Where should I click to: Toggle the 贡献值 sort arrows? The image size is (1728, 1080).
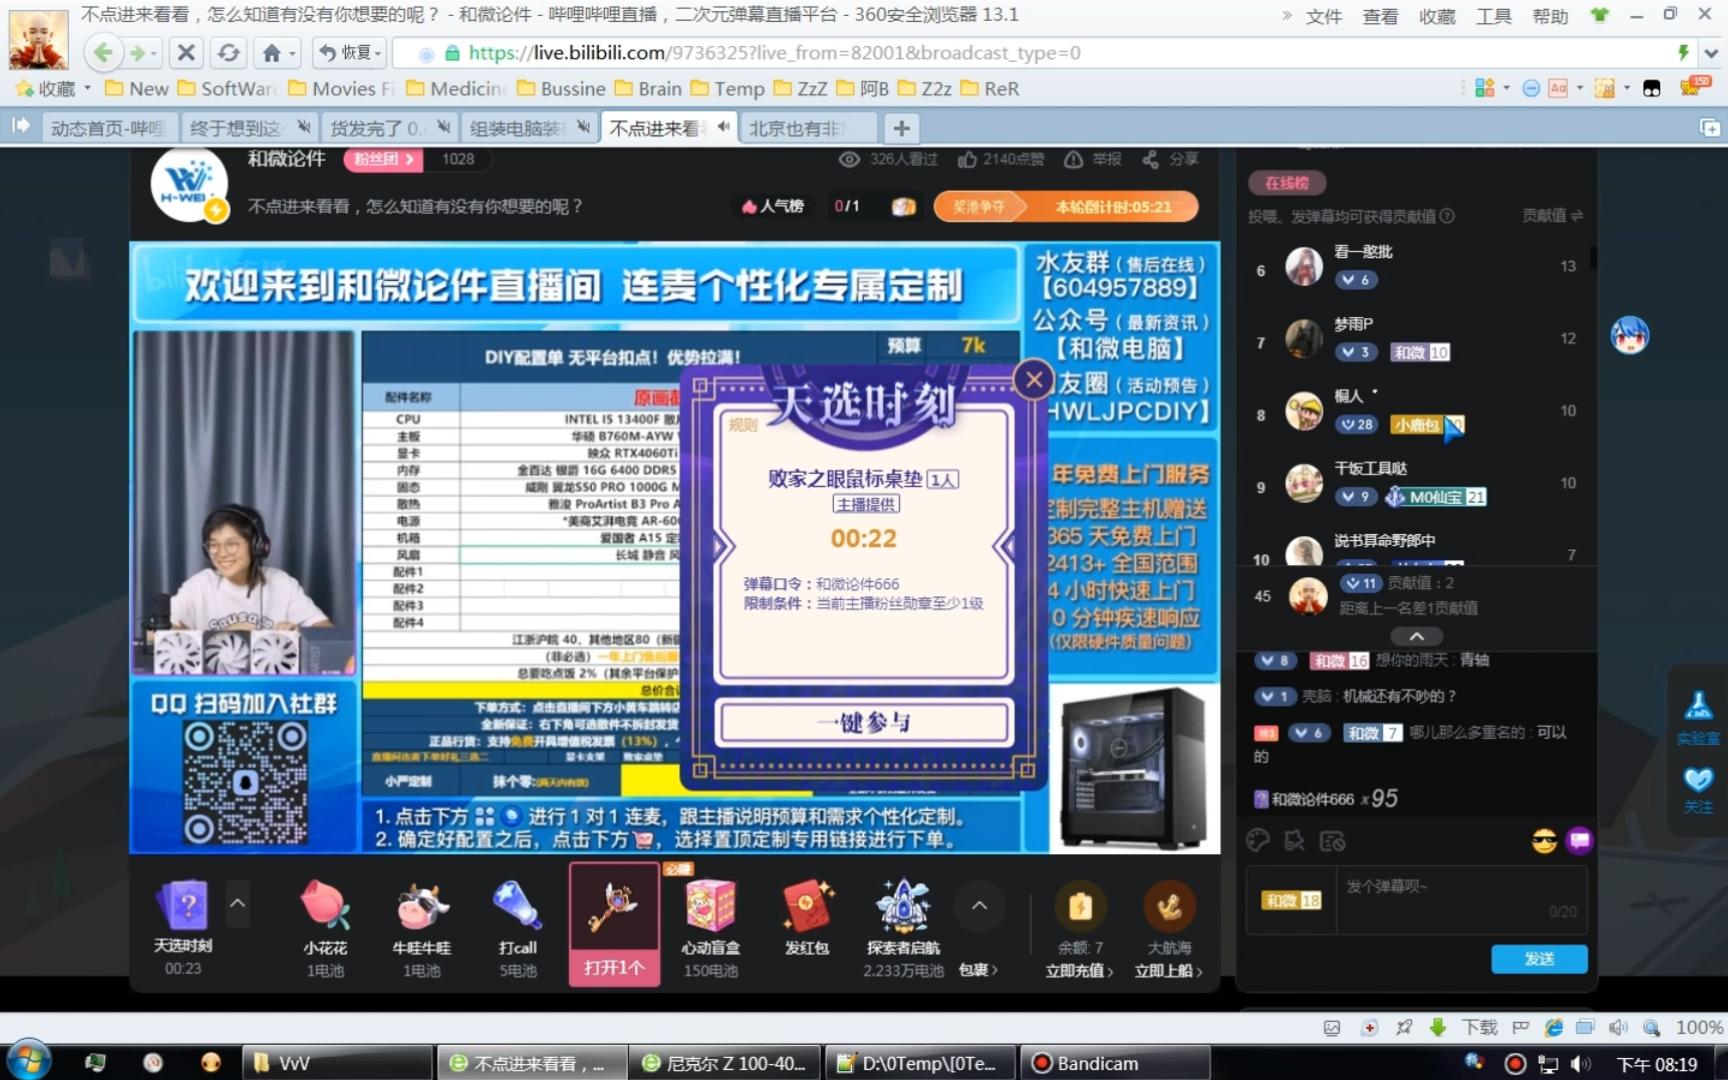click(x=1577, y=216)
